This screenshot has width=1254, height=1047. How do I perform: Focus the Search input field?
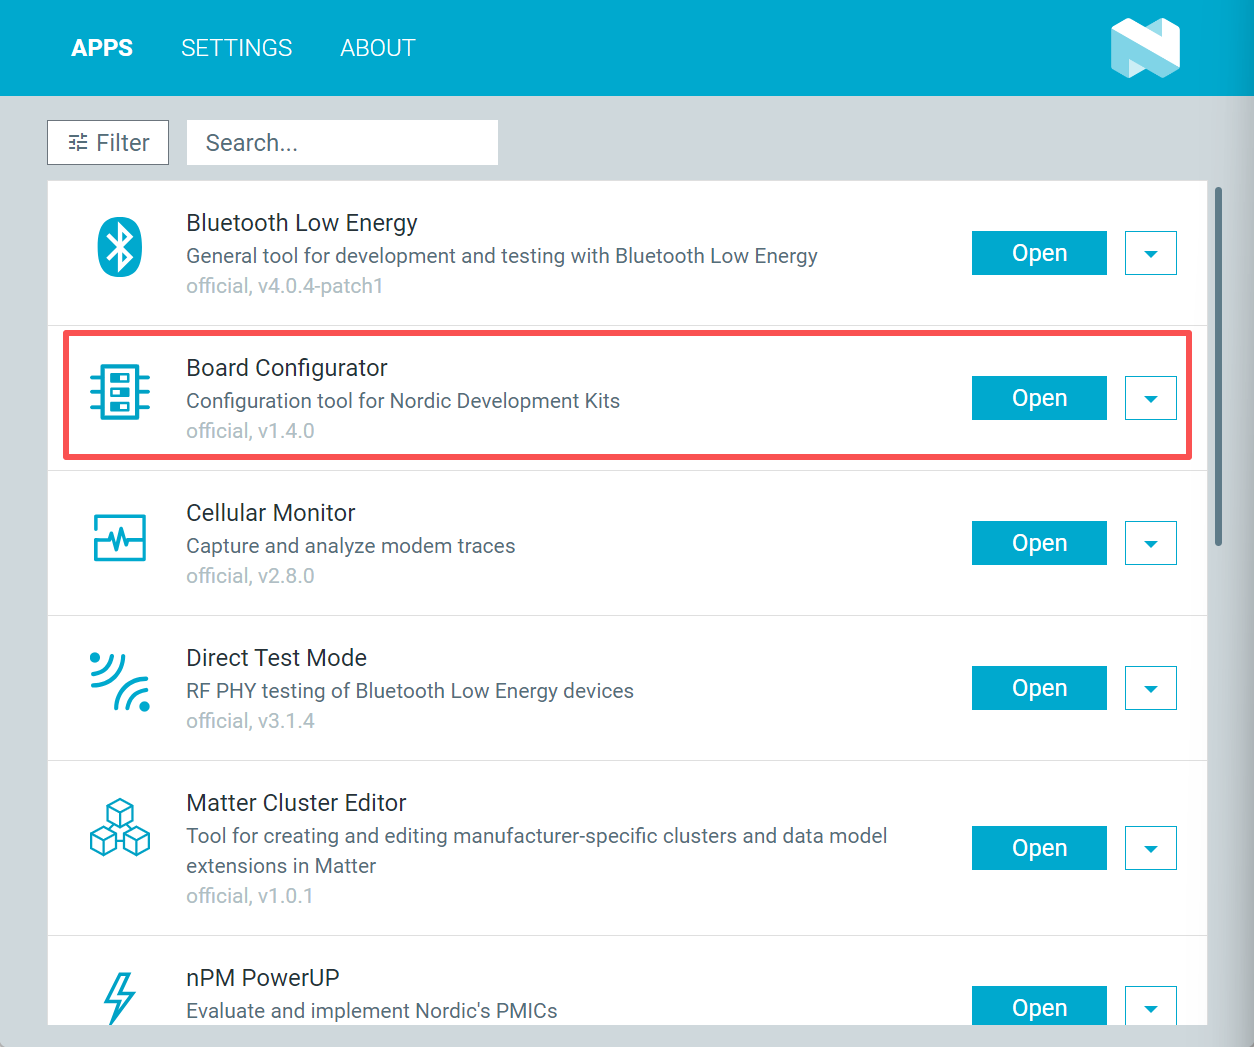click(342, 142)
